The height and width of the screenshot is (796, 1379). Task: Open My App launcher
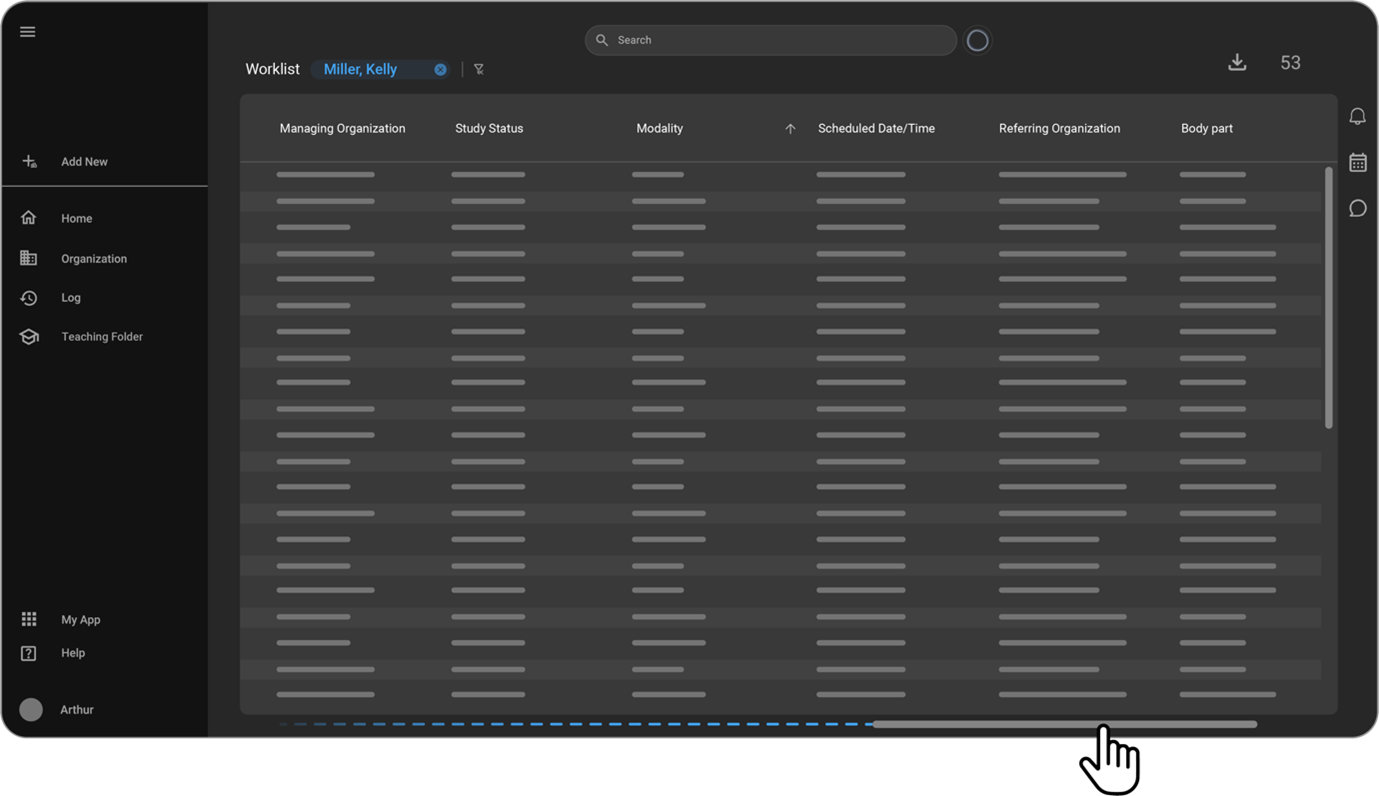point(80,619)
